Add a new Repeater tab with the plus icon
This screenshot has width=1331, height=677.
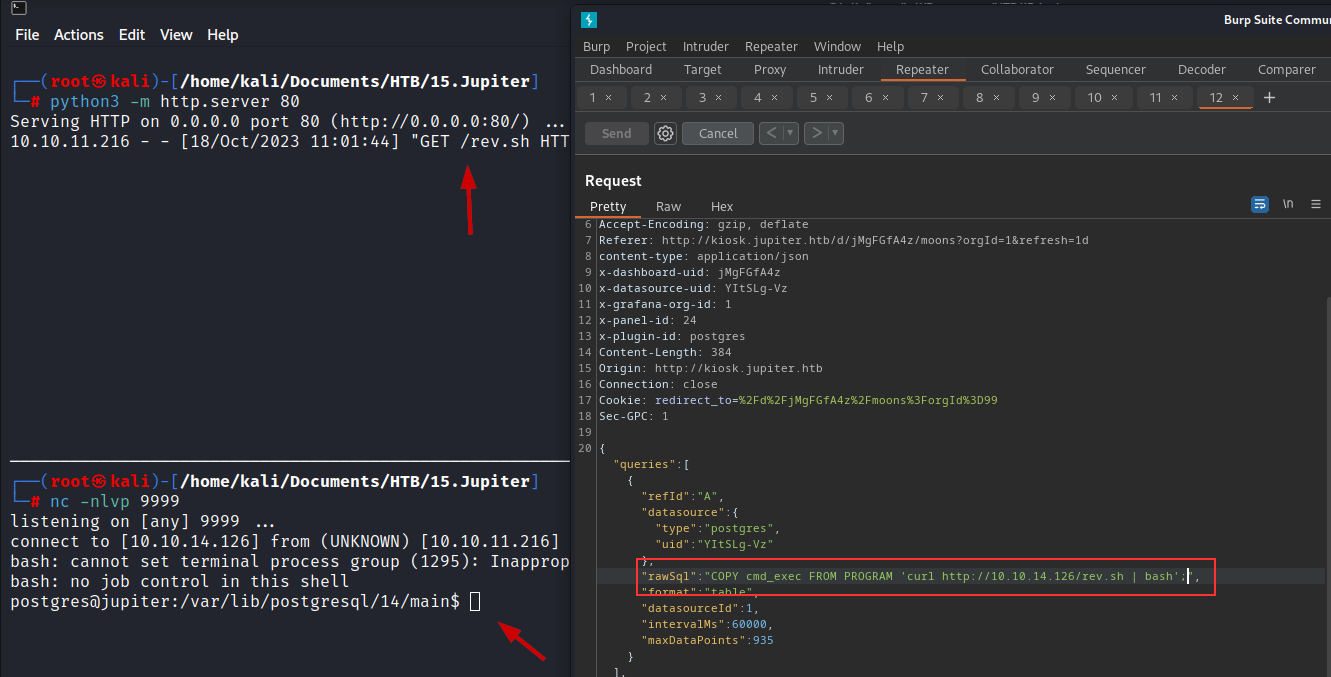[x=1269, y=97]
